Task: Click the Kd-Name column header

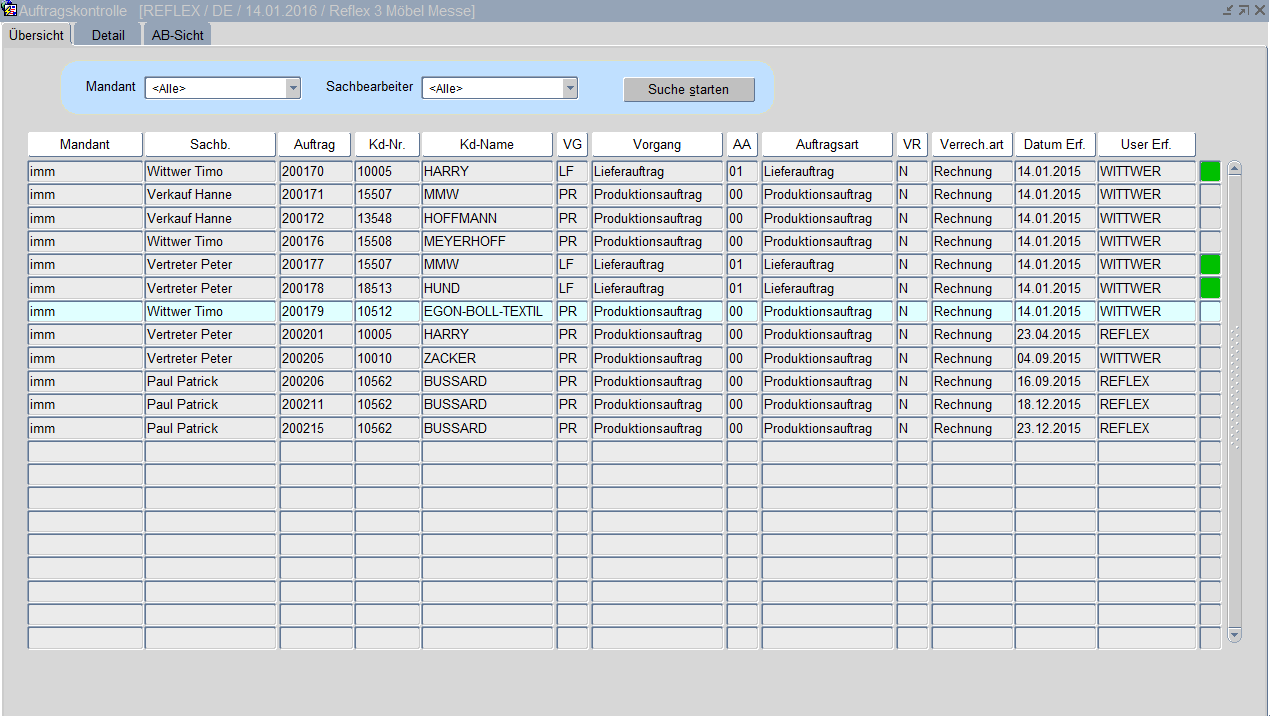Action: click(486, 144)
